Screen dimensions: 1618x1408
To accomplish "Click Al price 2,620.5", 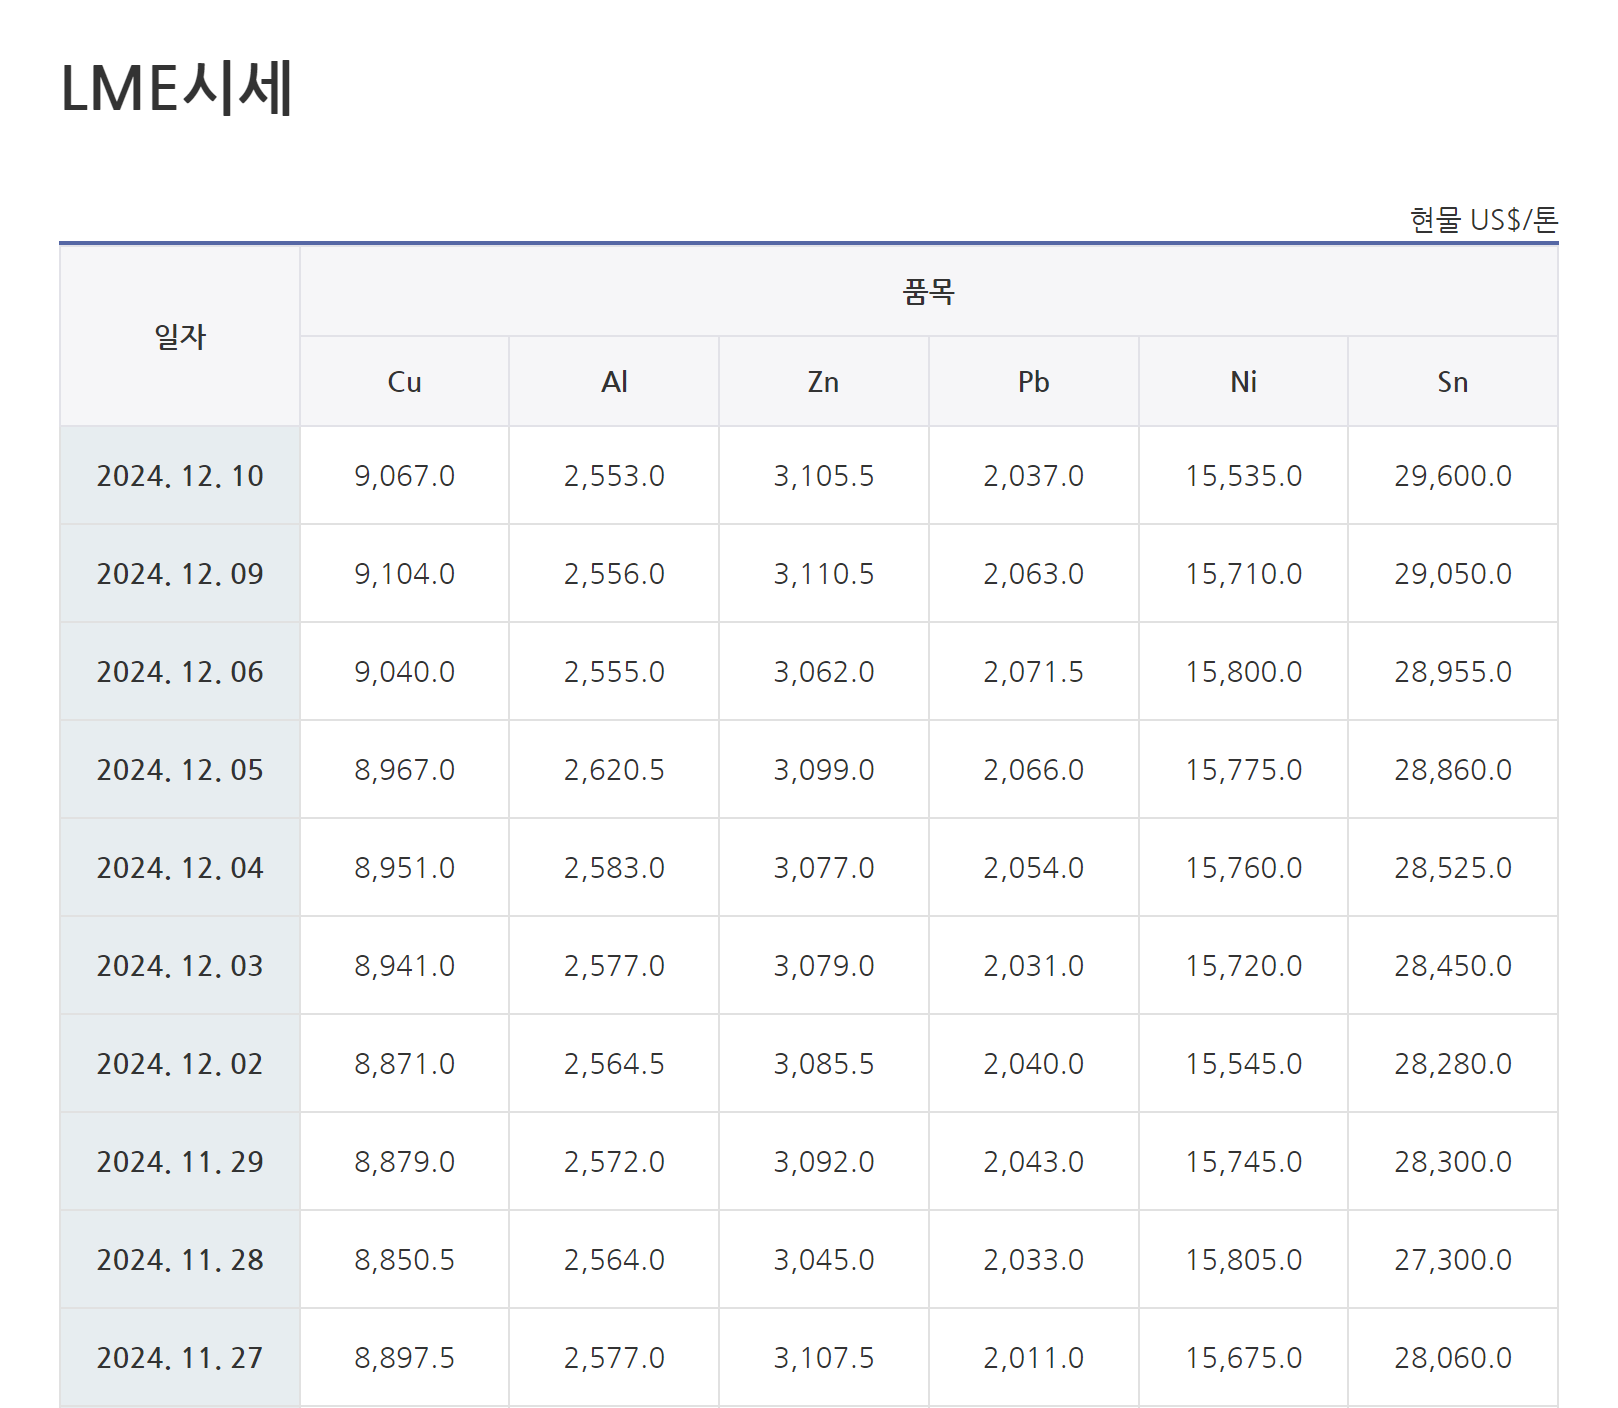I will [x=614, y=770].
